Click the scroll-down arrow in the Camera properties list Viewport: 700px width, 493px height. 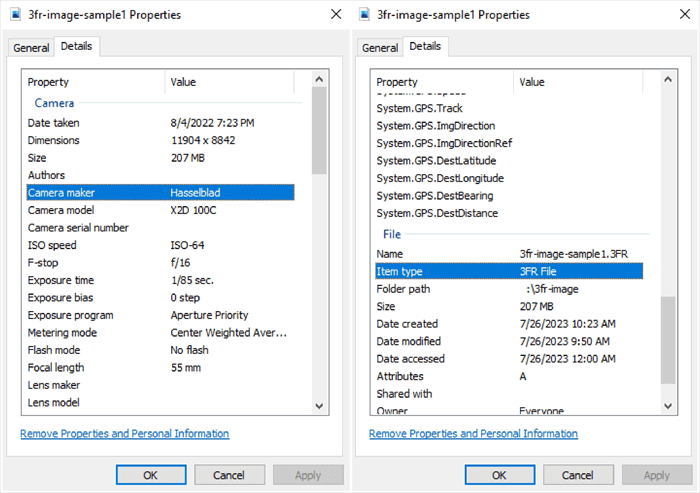click(x=319, y=405)
